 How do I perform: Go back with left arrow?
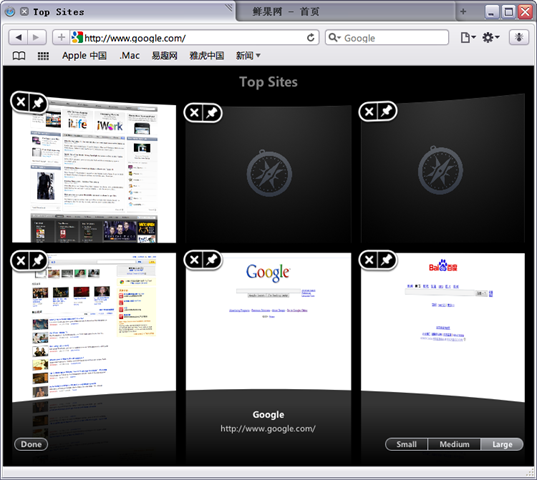pos(18,37)
